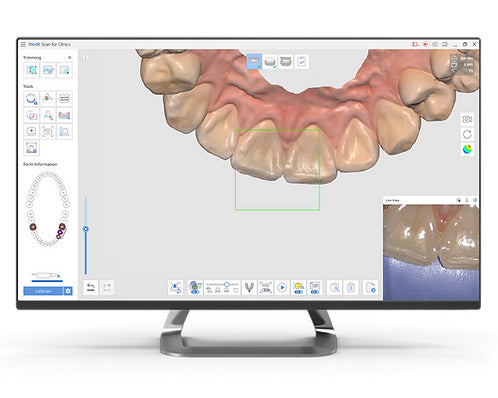Open the hamburger menu beside Medit Scan
The image size is (498, 398).
[23, 44]
